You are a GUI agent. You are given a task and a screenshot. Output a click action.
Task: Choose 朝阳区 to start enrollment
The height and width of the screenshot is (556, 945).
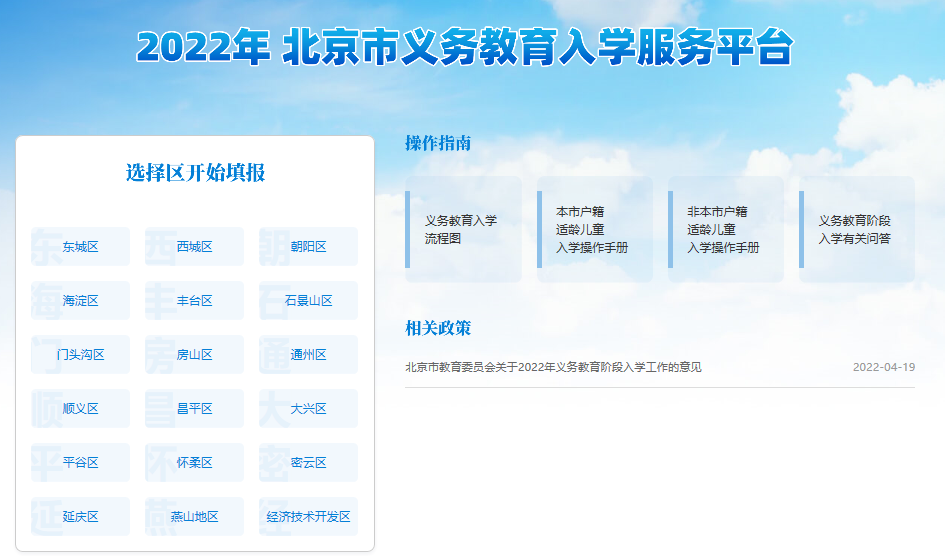click(308, 246)
